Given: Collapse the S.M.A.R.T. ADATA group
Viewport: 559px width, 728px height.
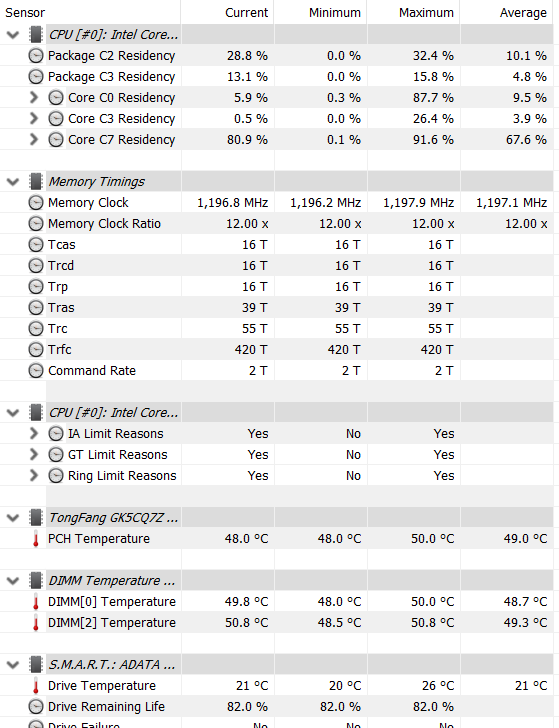Looking at the screenshot, I should (x=13, y=664).
